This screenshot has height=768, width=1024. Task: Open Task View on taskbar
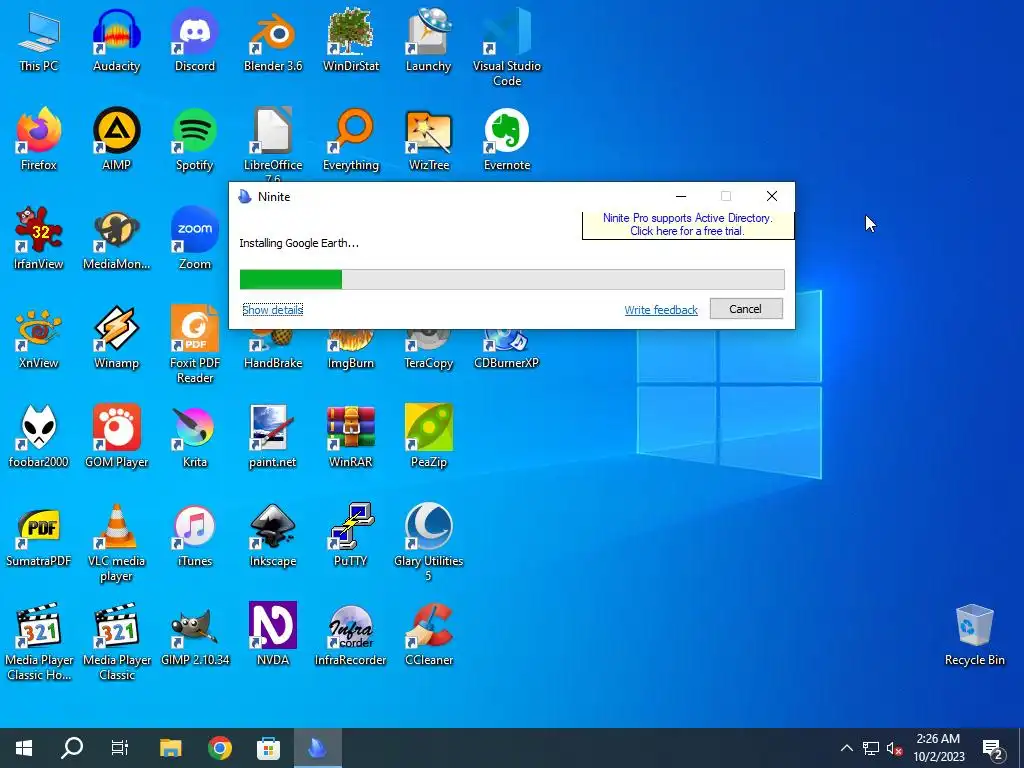pyautogui.click(x=120, y=748)
